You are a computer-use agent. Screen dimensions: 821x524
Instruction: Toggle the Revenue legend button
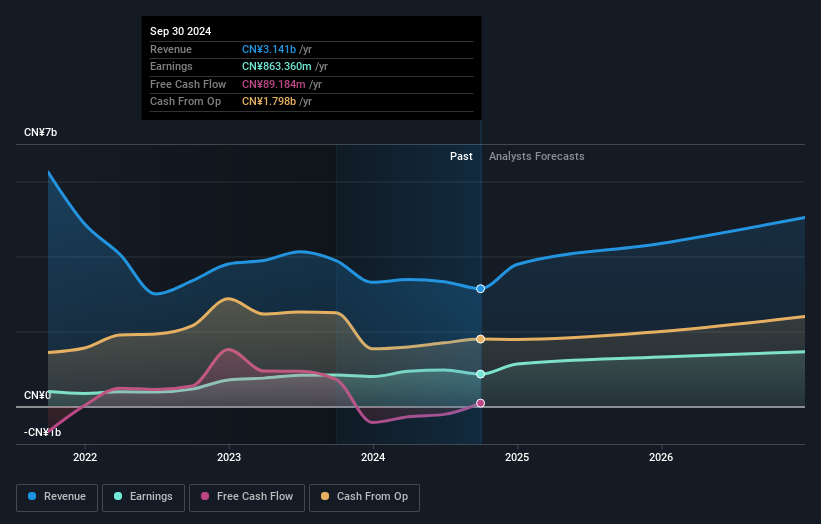point(57,497)
